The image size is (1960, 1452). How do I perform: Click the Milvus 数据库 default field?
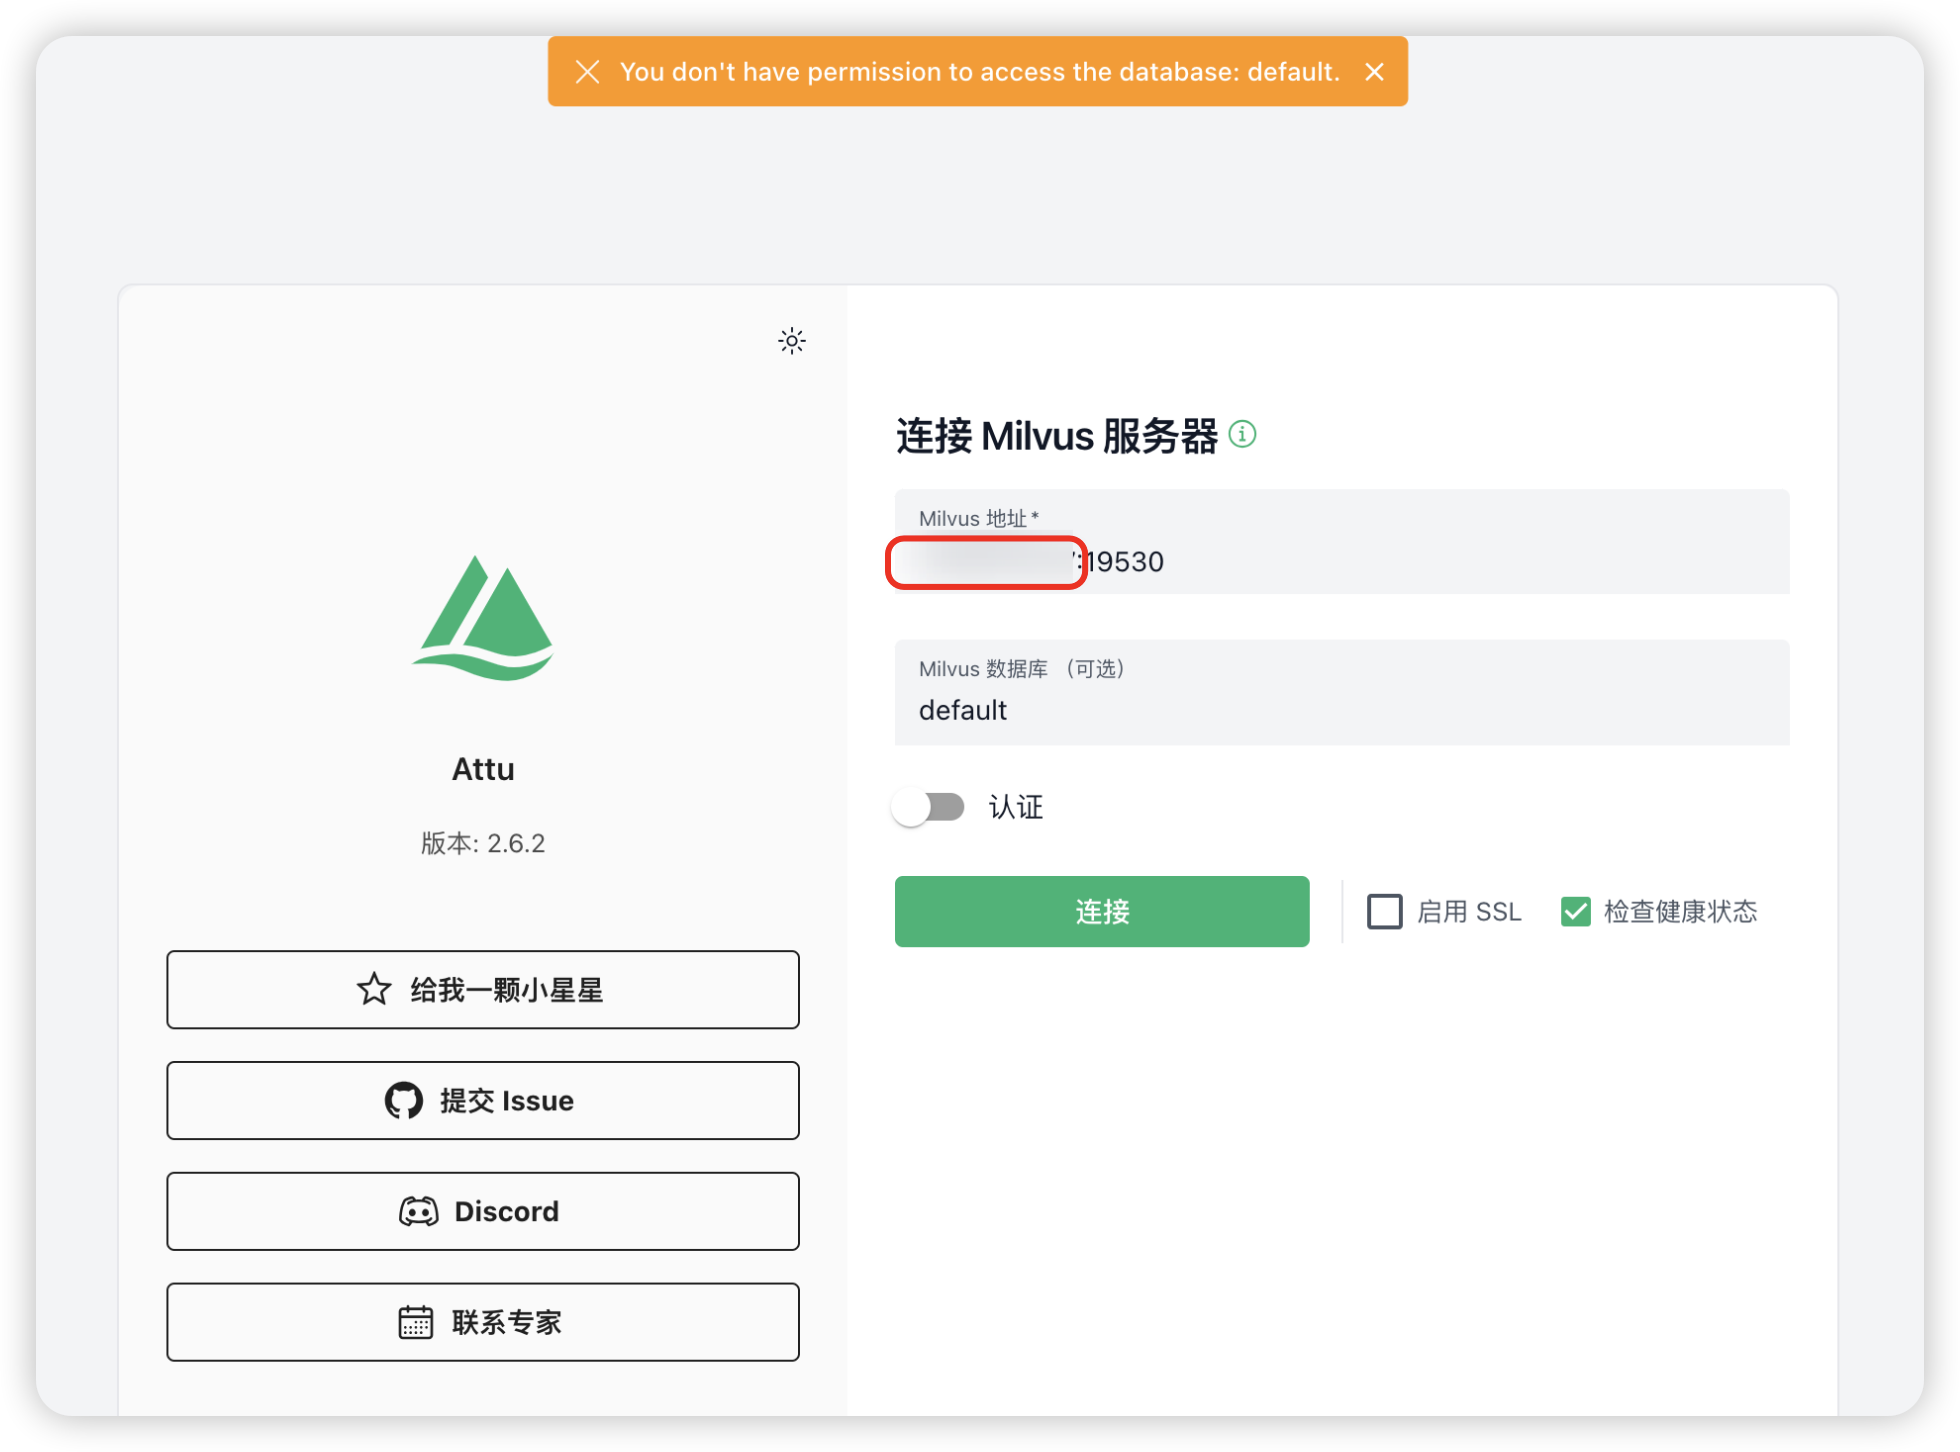tap(1340, 710)
